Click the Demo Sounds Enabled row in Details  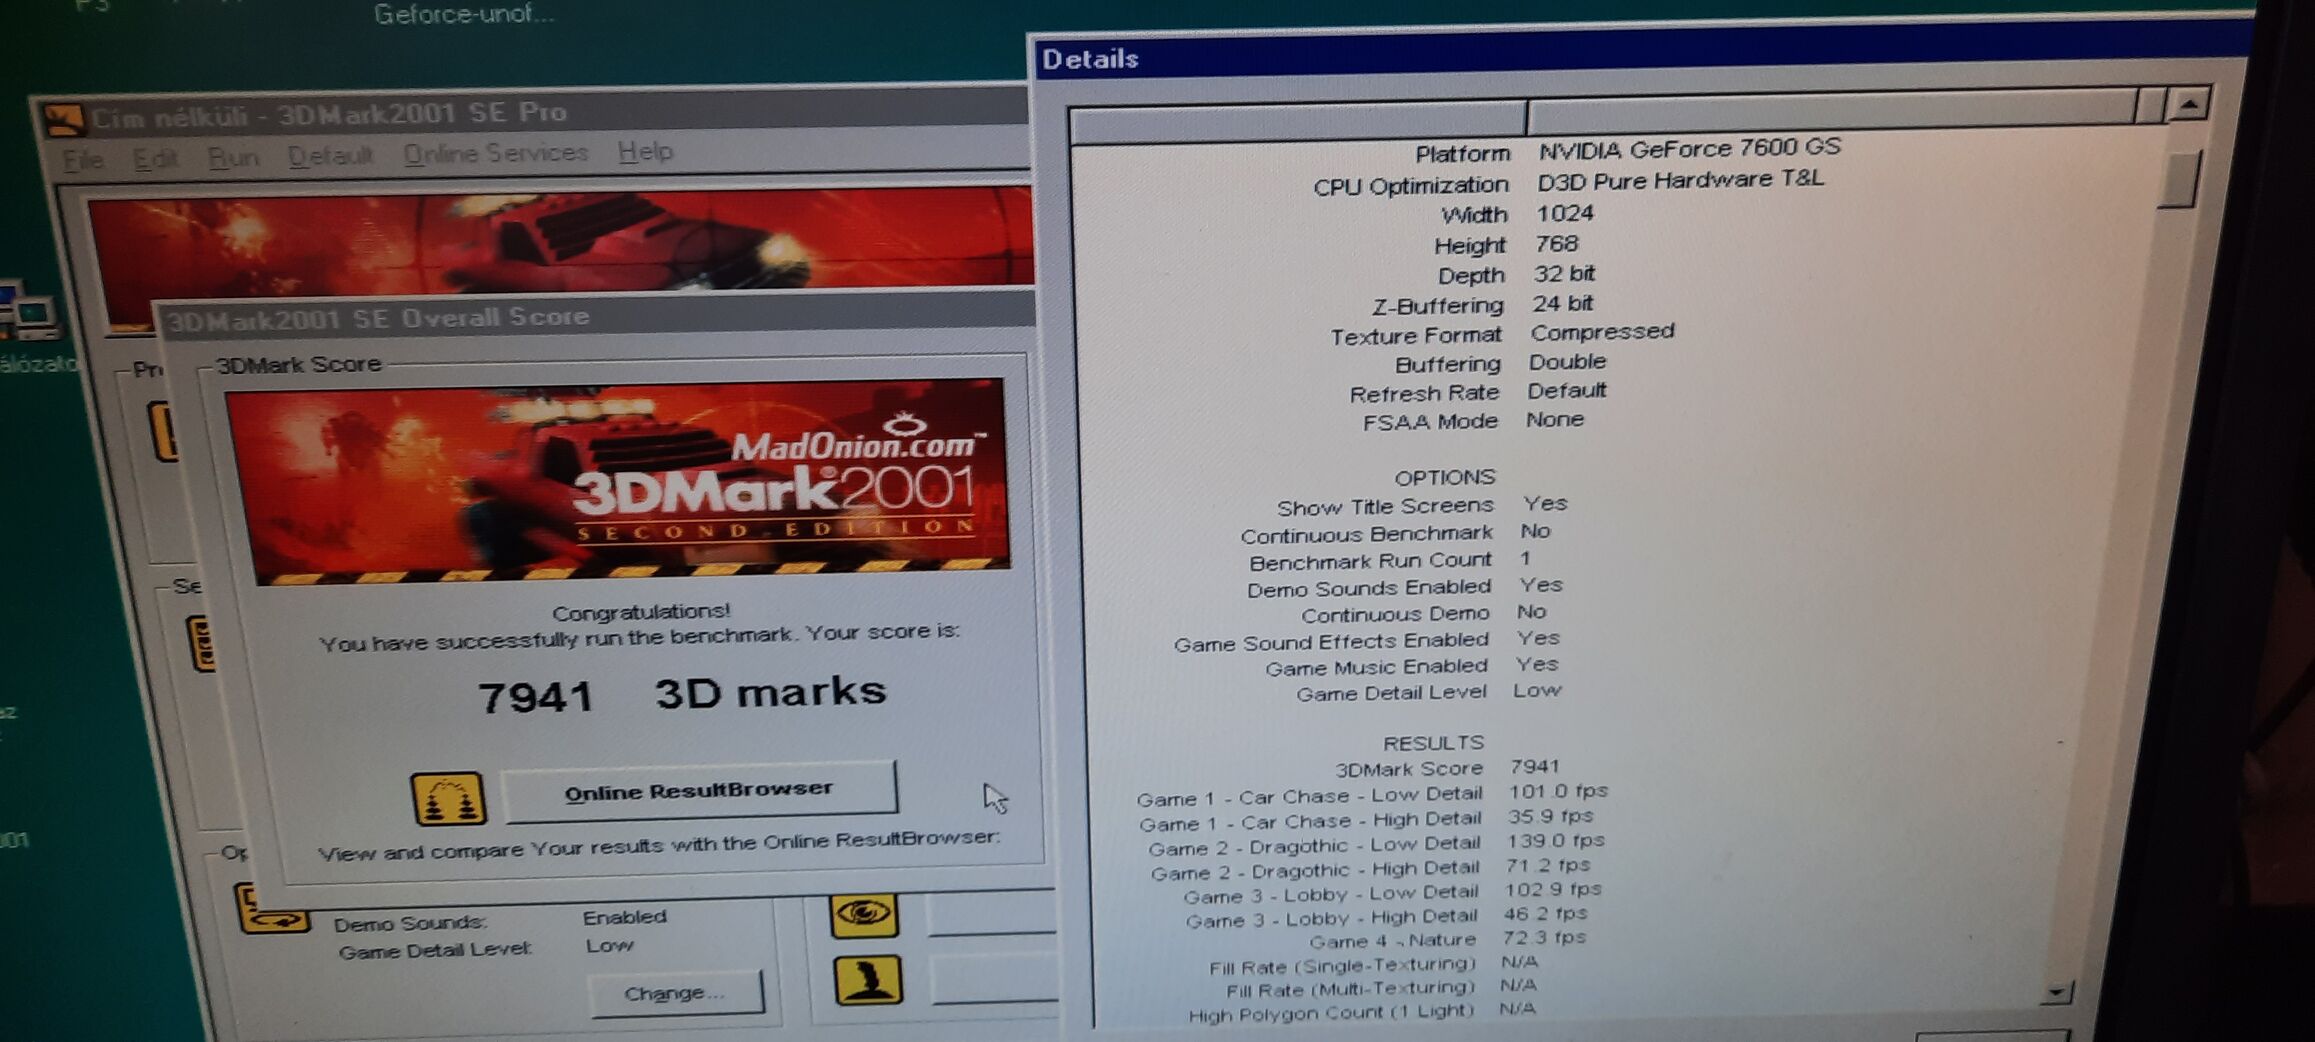coord(1405,587)
